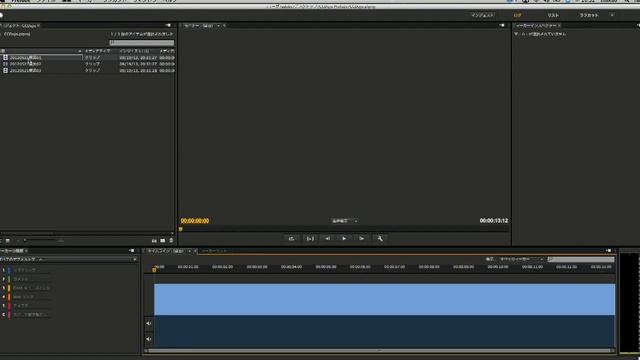The height and width of the screenshot is (360, 640).
Task: Open the wrench settings in Monitor controls
Action: (380, 238)
